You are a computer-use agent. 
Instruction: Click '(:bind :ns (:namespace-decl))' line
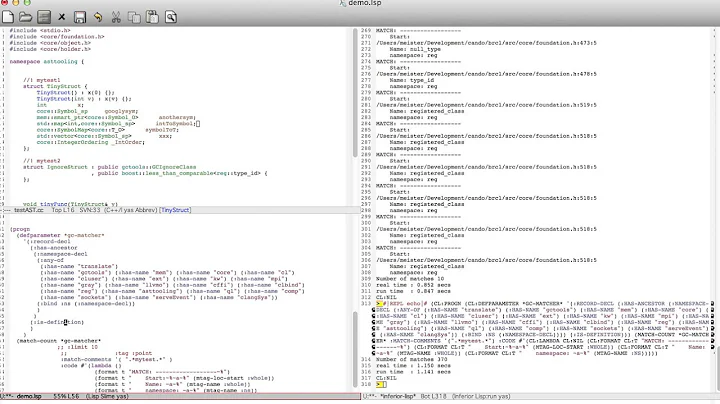pos(86,303)
